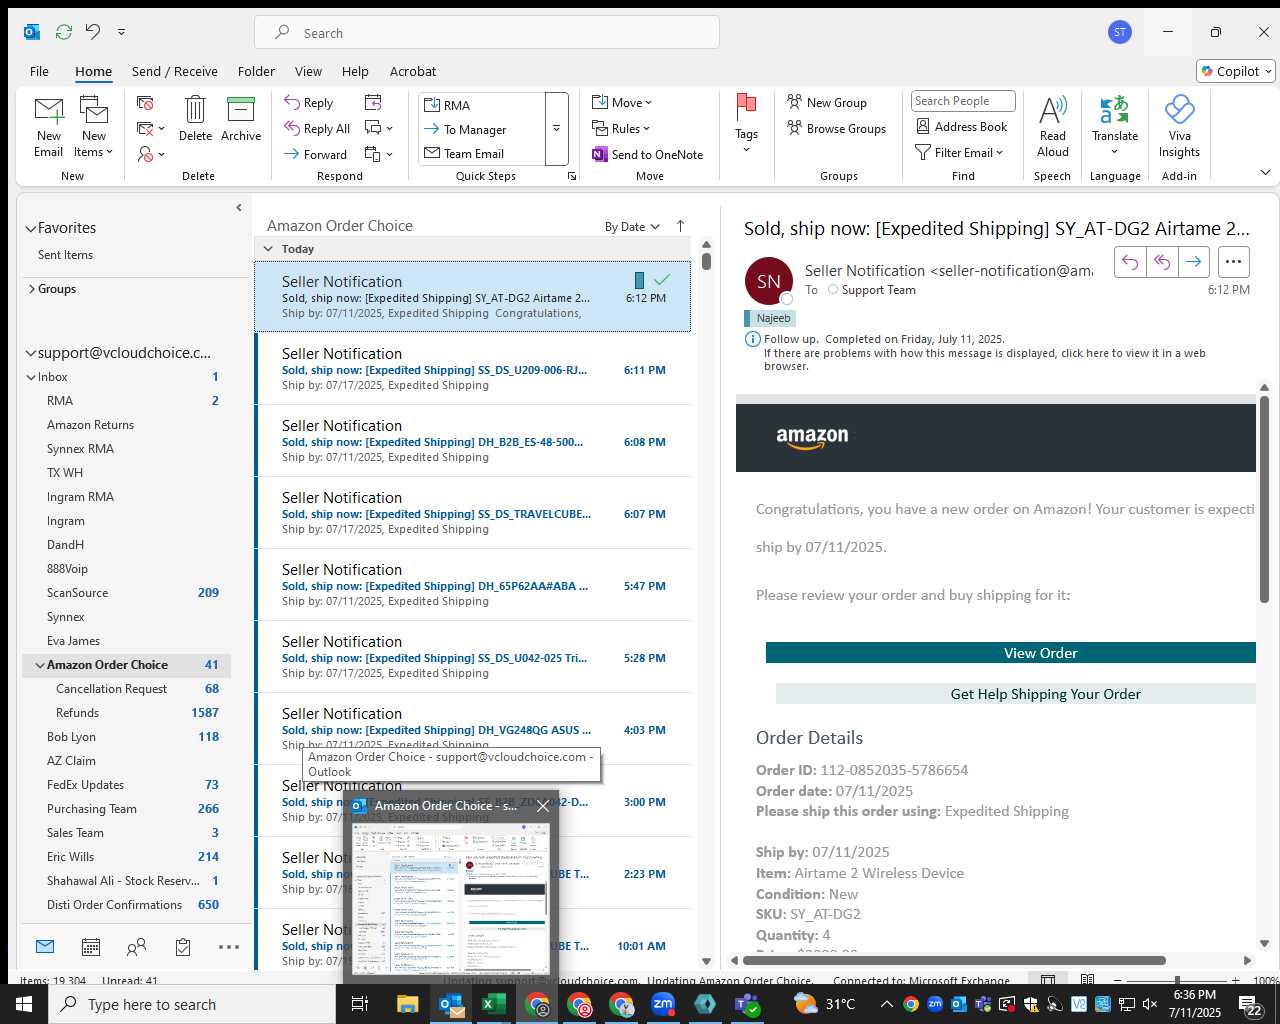This screenshot has height=1024, width=1280.
Task: Open the Acrobat tab
Action: coord(413,71)
